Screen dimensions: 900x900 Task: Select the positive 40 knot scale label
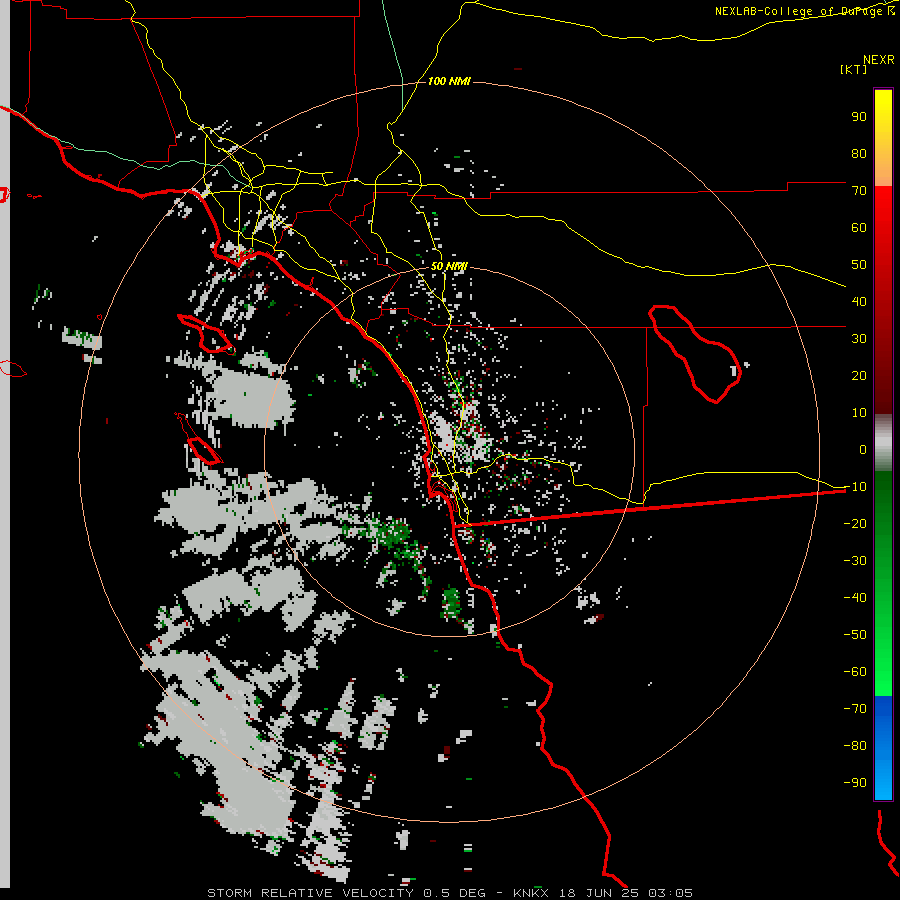[x=859, y=301]
